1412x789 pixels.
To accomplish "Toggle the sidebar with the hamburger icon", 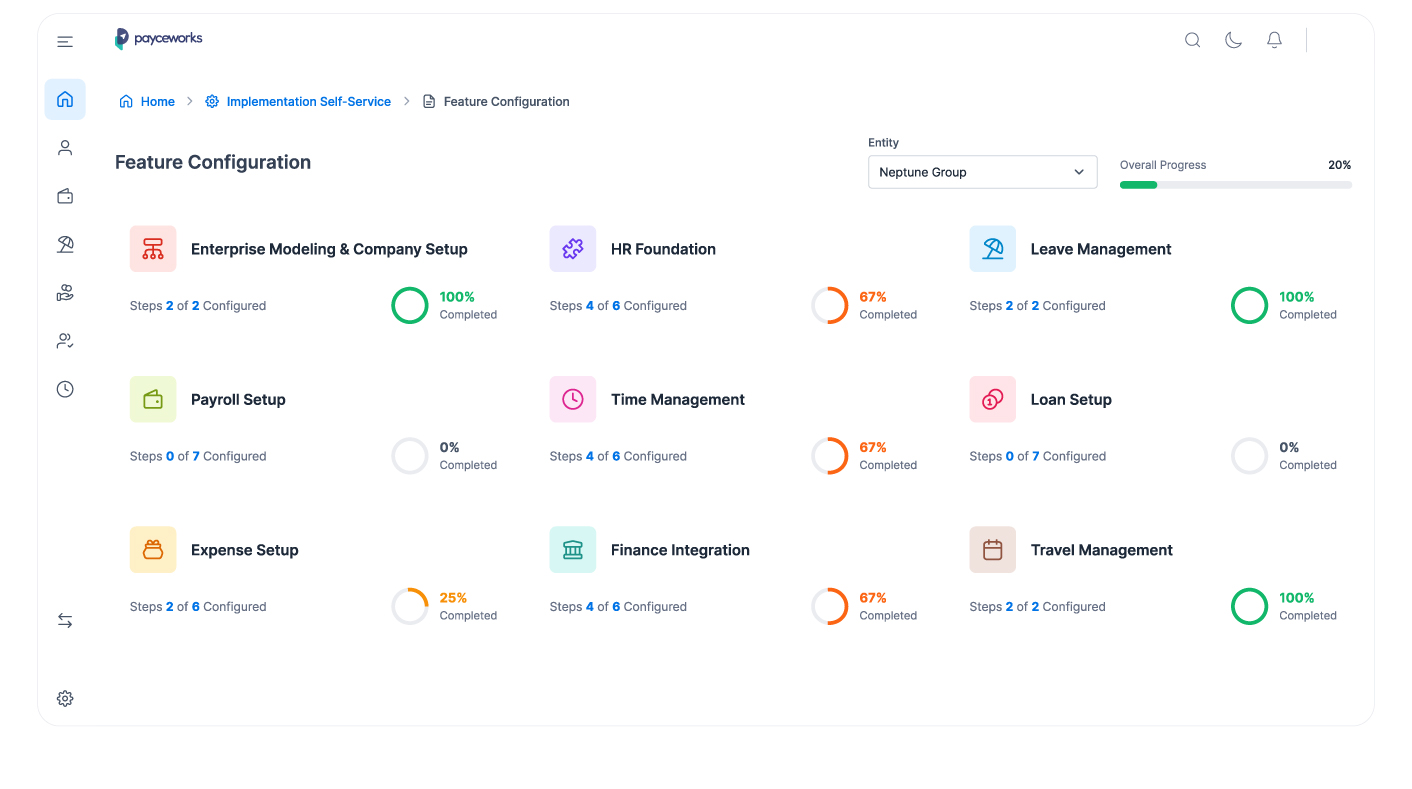I will tap(65, 41).
